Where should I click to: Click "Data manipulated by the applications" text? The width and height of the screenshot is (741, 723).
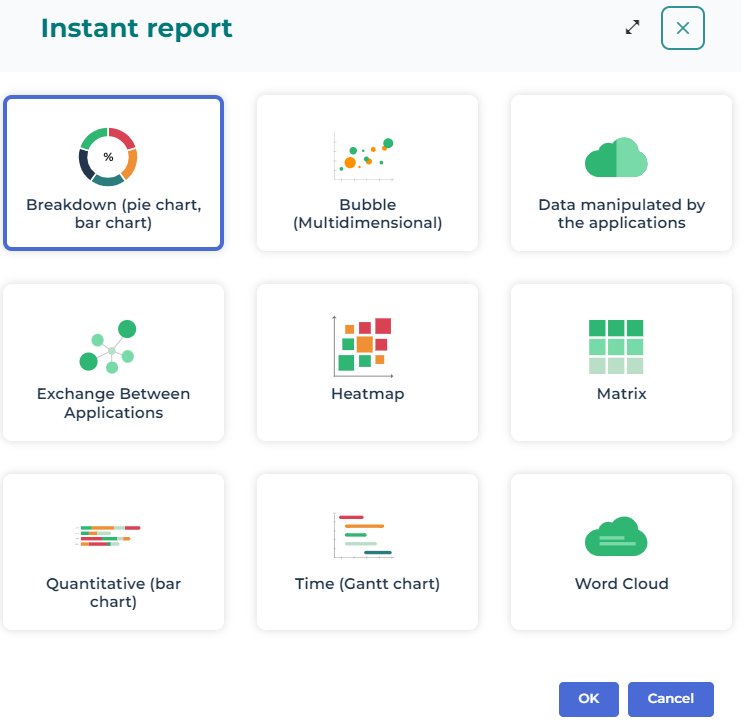pyautogui.click(x=622, y=214)
